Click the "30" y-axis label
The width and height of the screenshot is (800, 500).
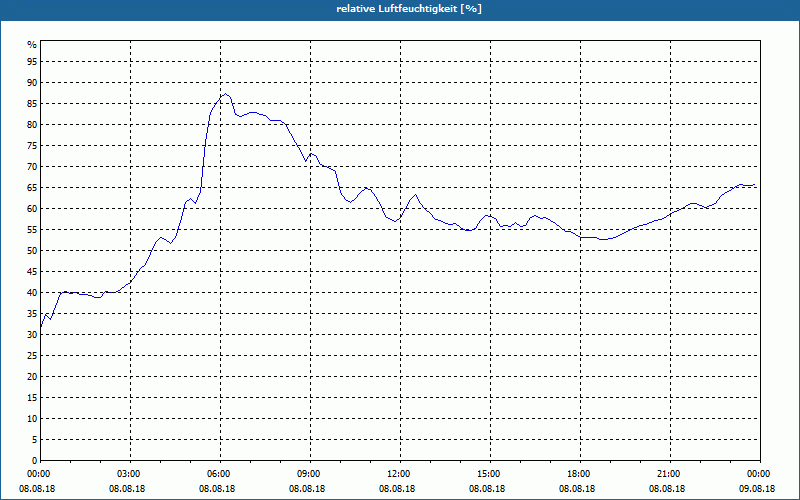point(32,335)
